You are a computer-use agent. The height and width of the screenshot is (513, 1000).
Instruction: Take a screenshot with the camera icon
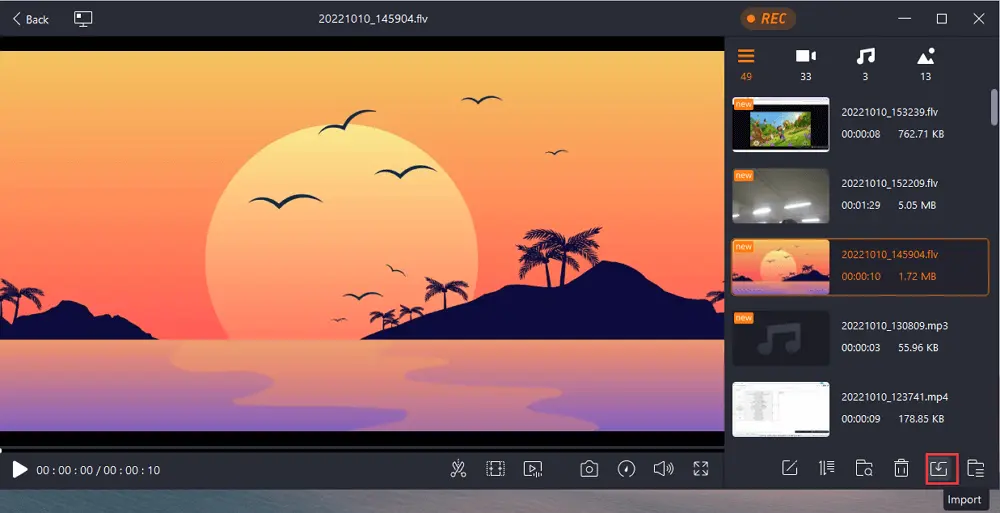pyautogui.click(x=589, y=469)
